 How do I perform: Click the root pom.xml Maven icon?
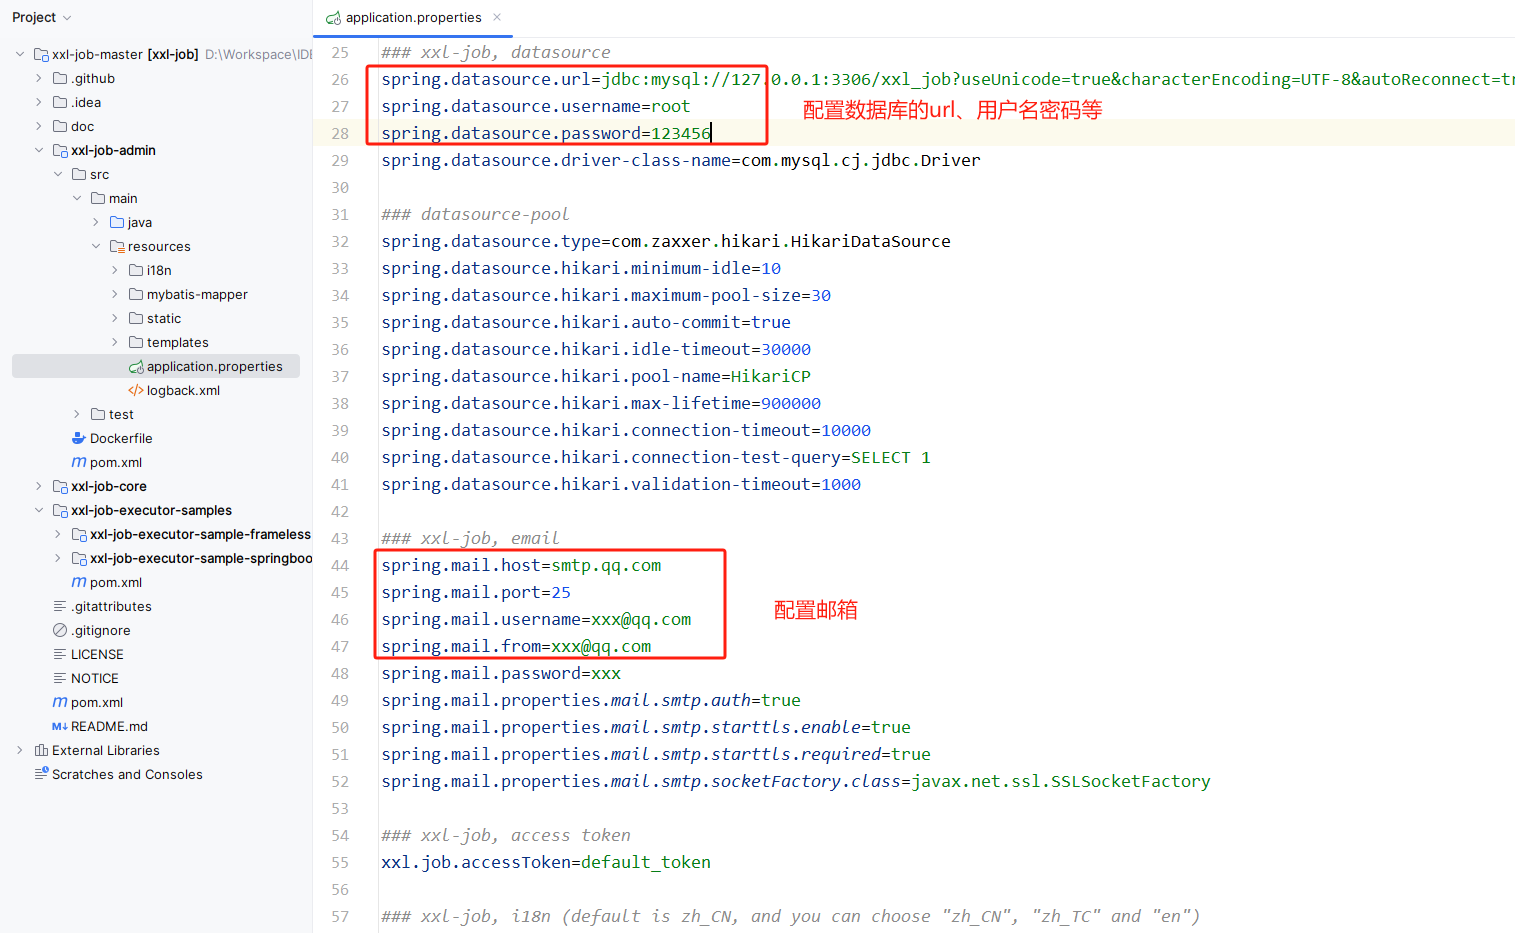(60, 702)
